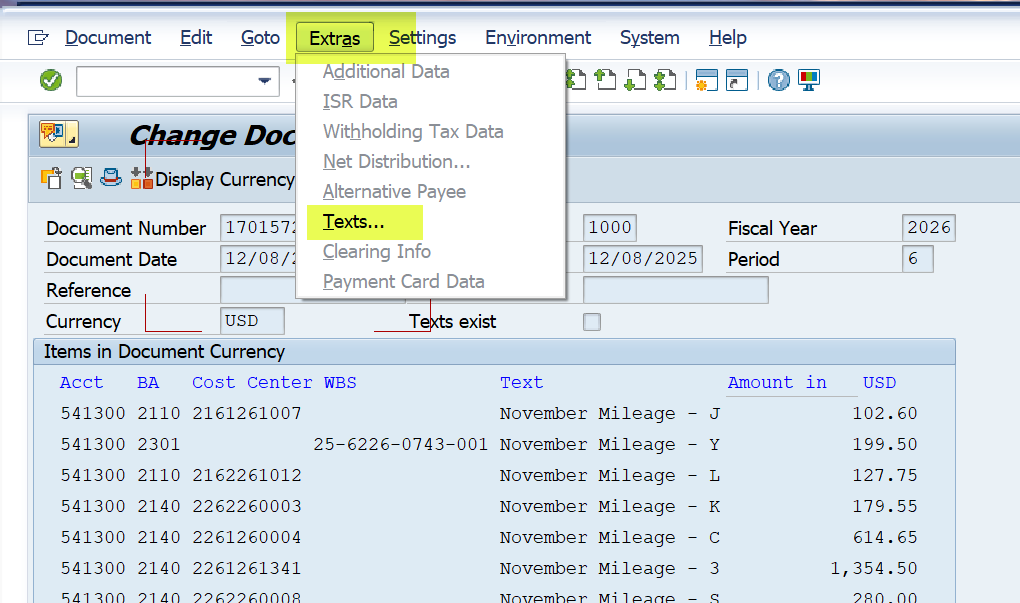Open Help via blue question mark icon

[779, 81]
